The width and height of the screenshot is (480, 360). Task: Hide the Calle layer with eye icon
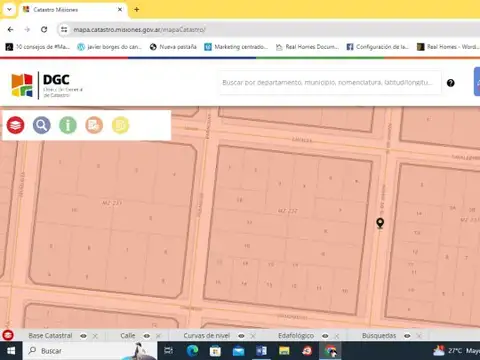pyautogui.click(x=146, y=336)
